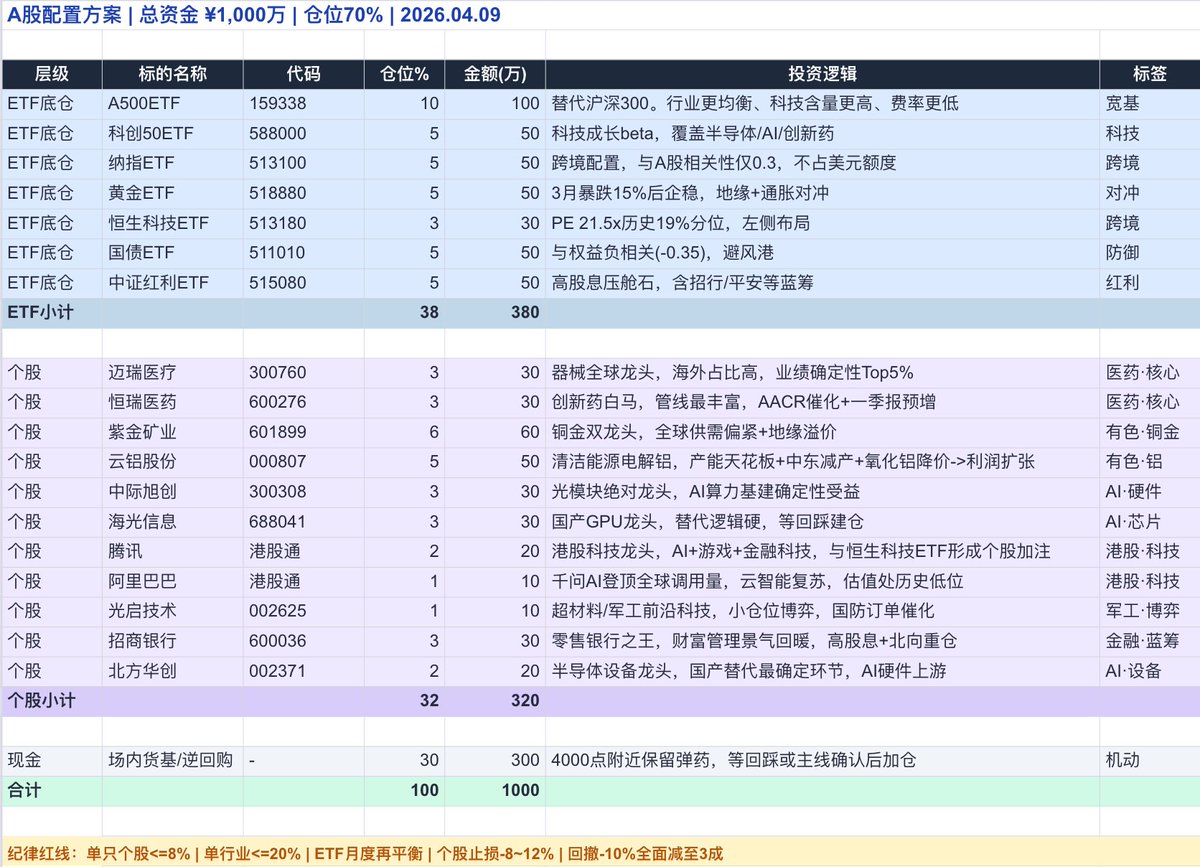1200x867 pixels.
Task: Click the '标签' column header
Action: click(x=1149, y=74)
